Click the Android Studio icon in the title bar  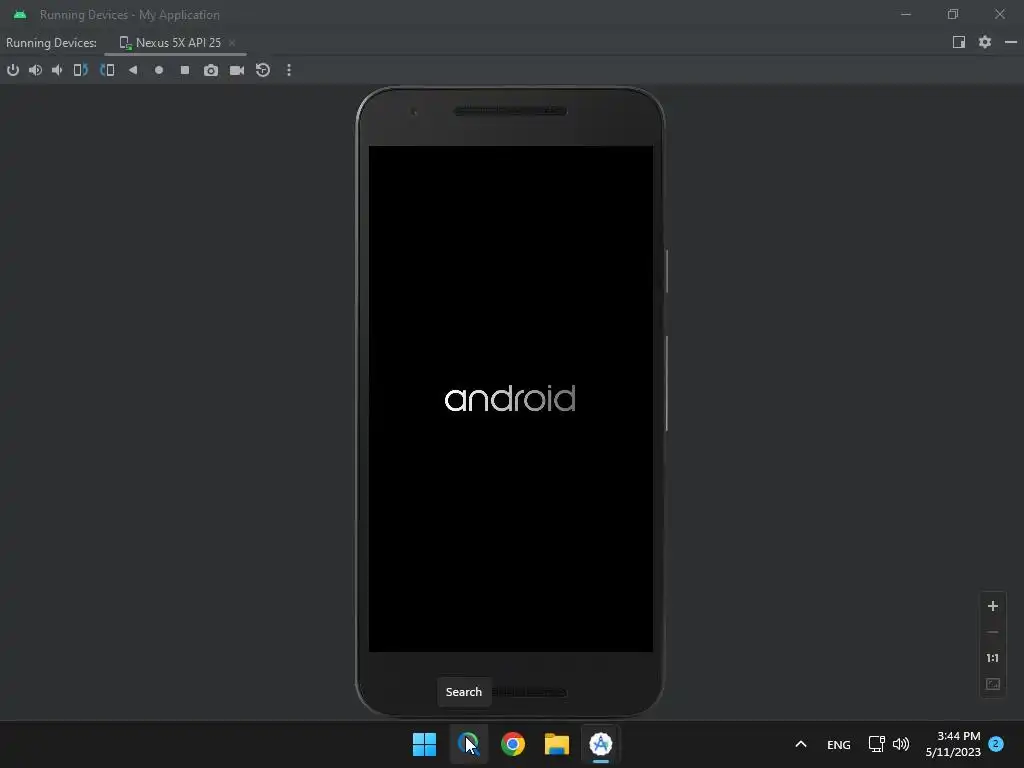[20, 14]
